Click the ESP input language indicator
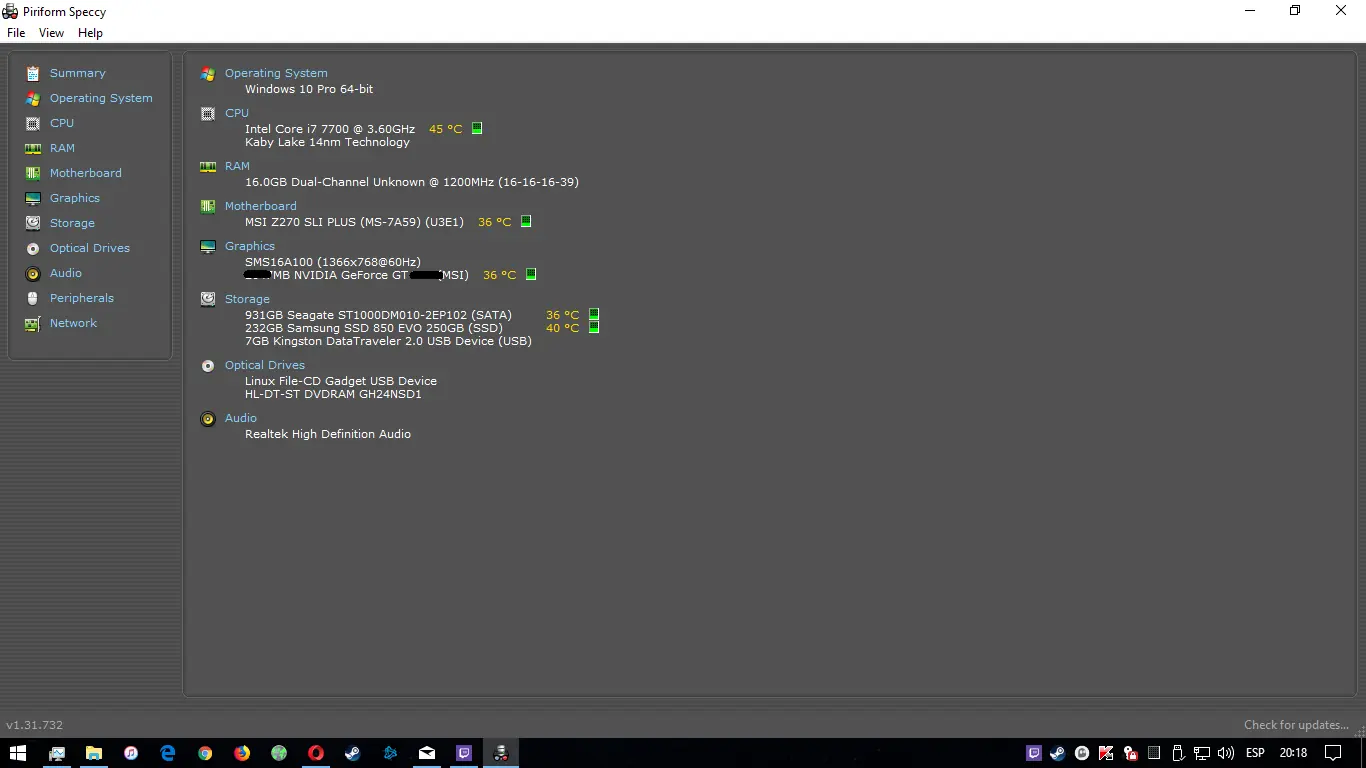This screenshot has width=1366, height=768. [x=1255, y=753]
